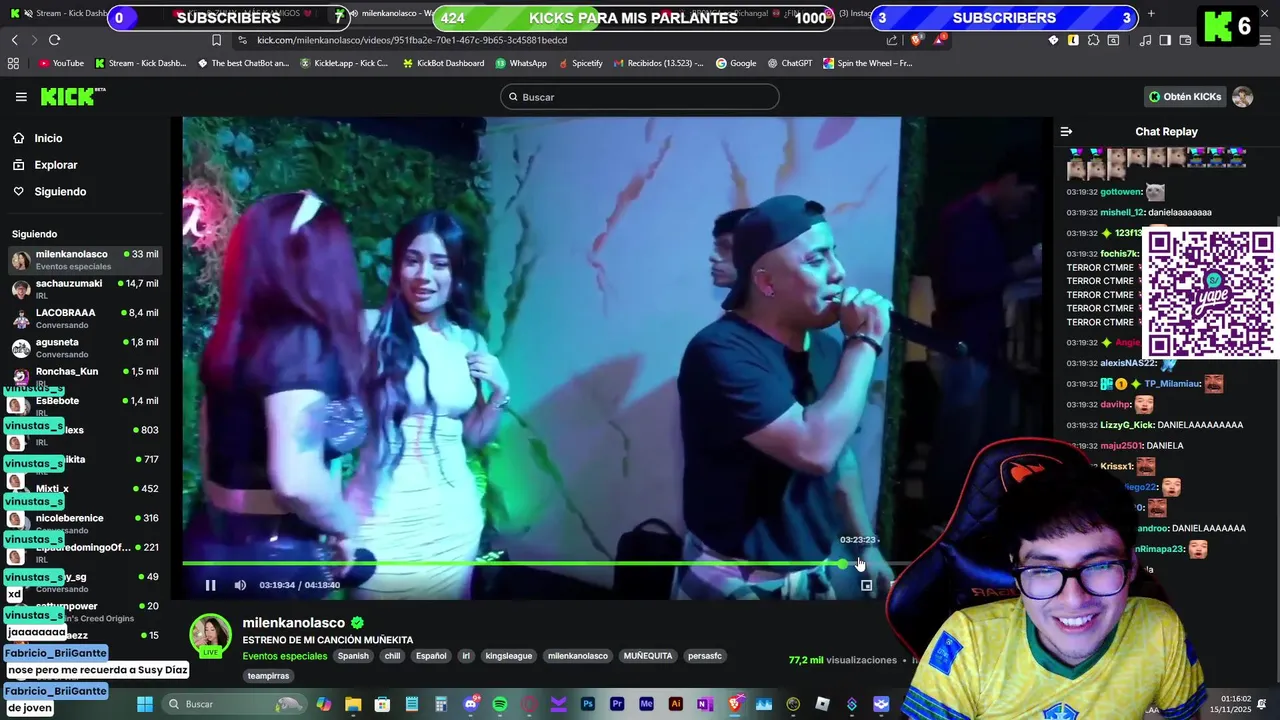Open milenkanolasco channel in sidebar
Viewport: 1280px width, 720px height.
pyautogui.click(x=85, y=260)
